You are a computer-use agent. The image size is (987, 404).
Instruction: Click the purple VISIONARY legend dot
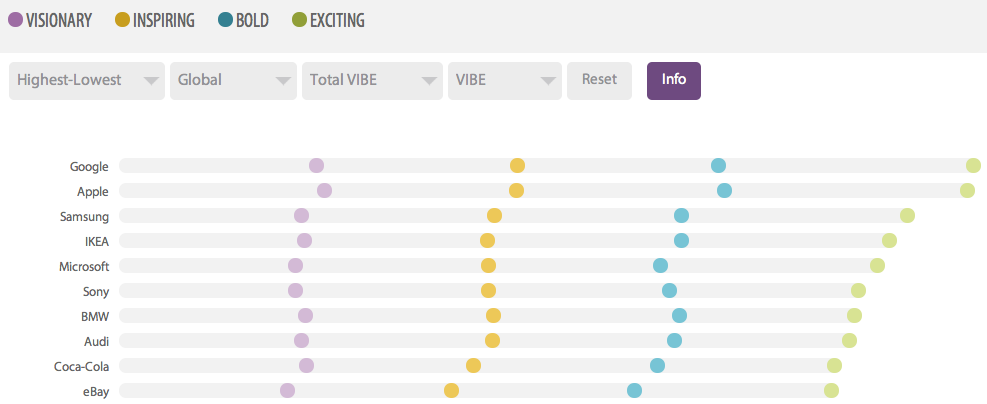(16, 19)
